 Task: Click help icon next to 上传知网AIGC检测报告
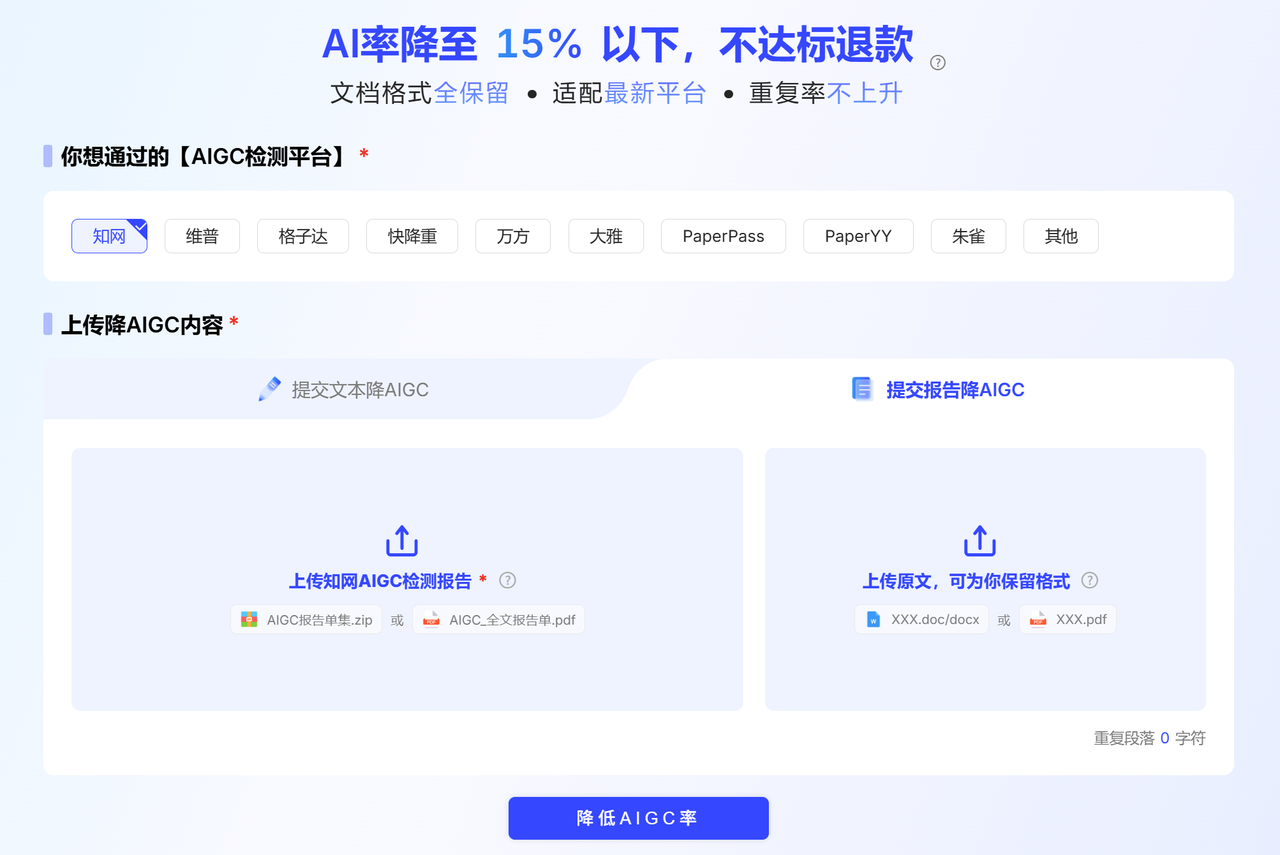coord(508,580)
